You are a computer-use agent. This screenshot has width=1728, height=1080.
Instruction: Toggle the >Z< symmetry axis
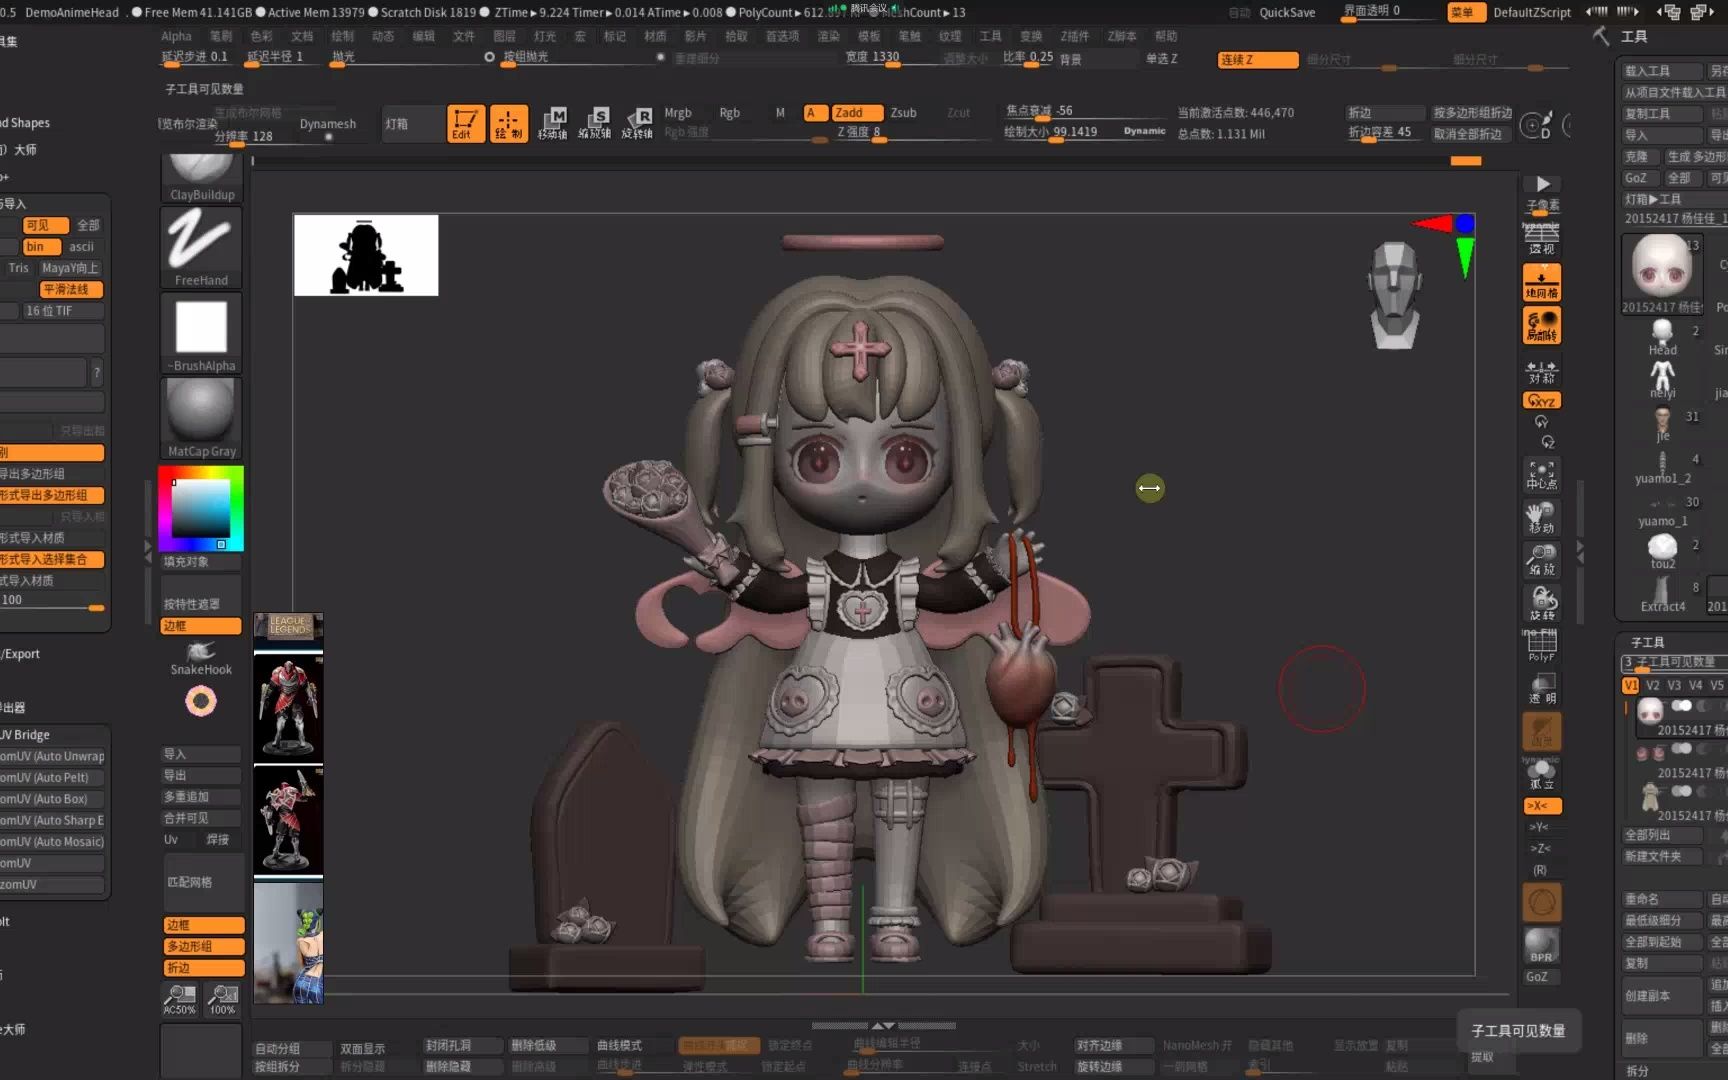click(x=1540, y=848)
